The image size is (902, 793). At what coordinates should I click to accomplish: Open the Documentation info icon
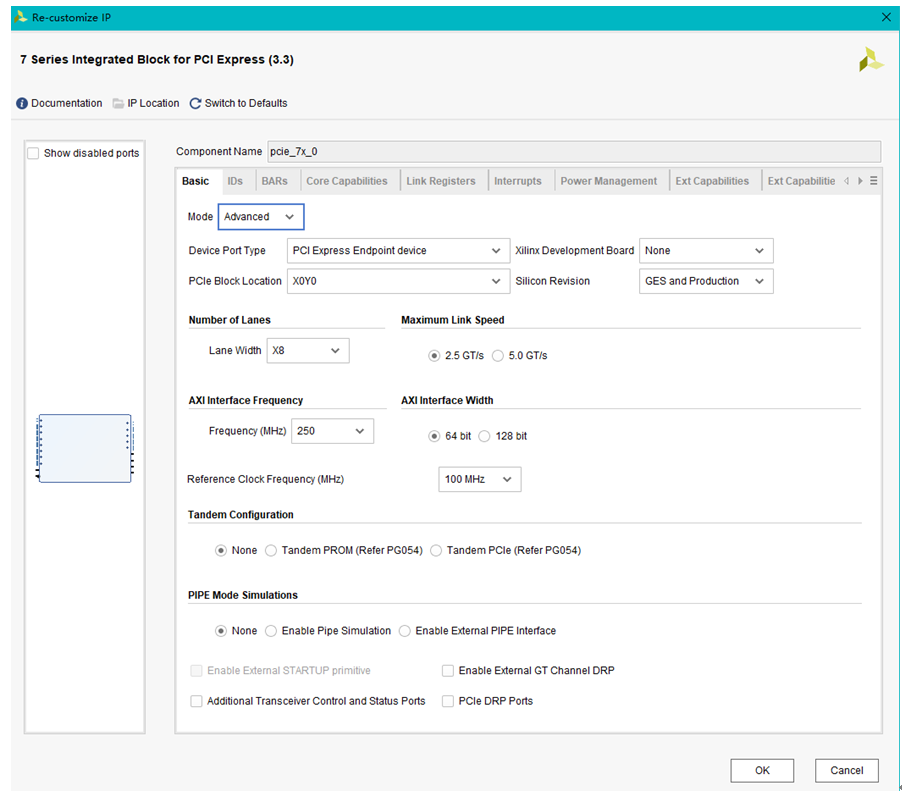pos(21,103)
